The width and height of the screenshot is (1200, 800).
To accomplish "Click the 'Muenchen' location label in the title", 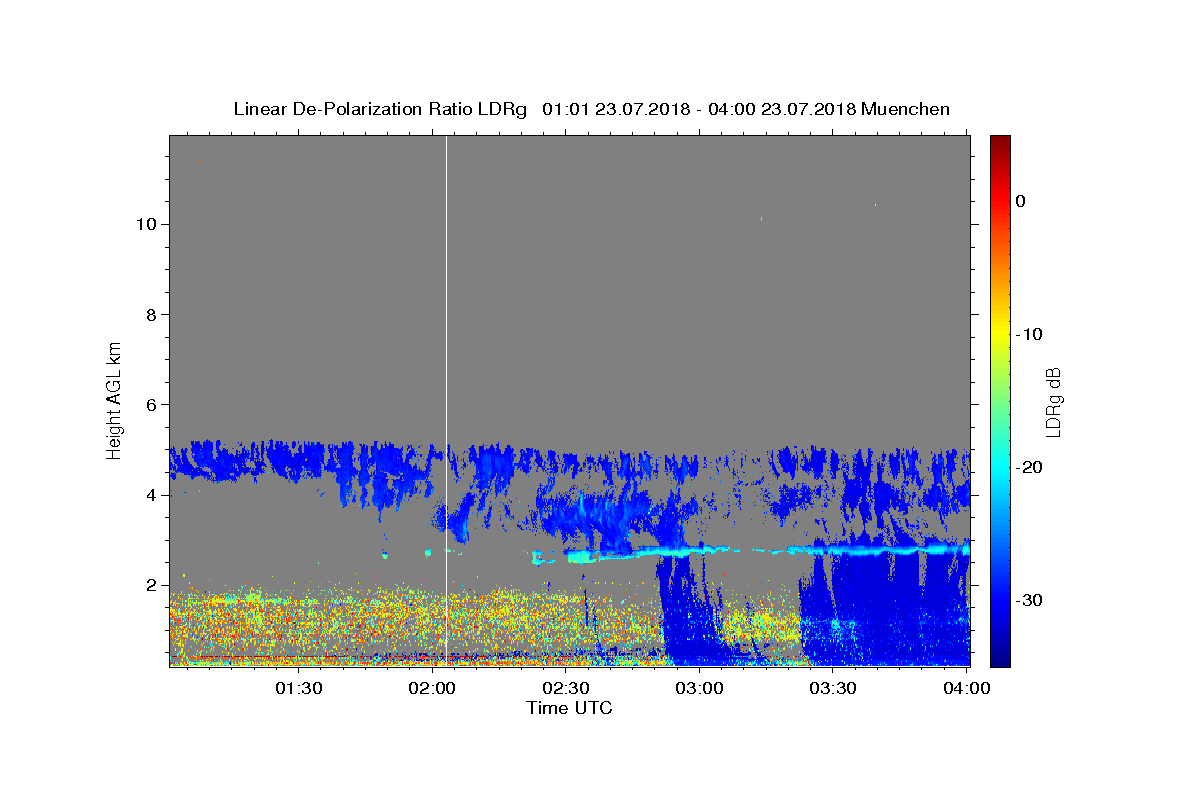I will click(x=905, y=109).
